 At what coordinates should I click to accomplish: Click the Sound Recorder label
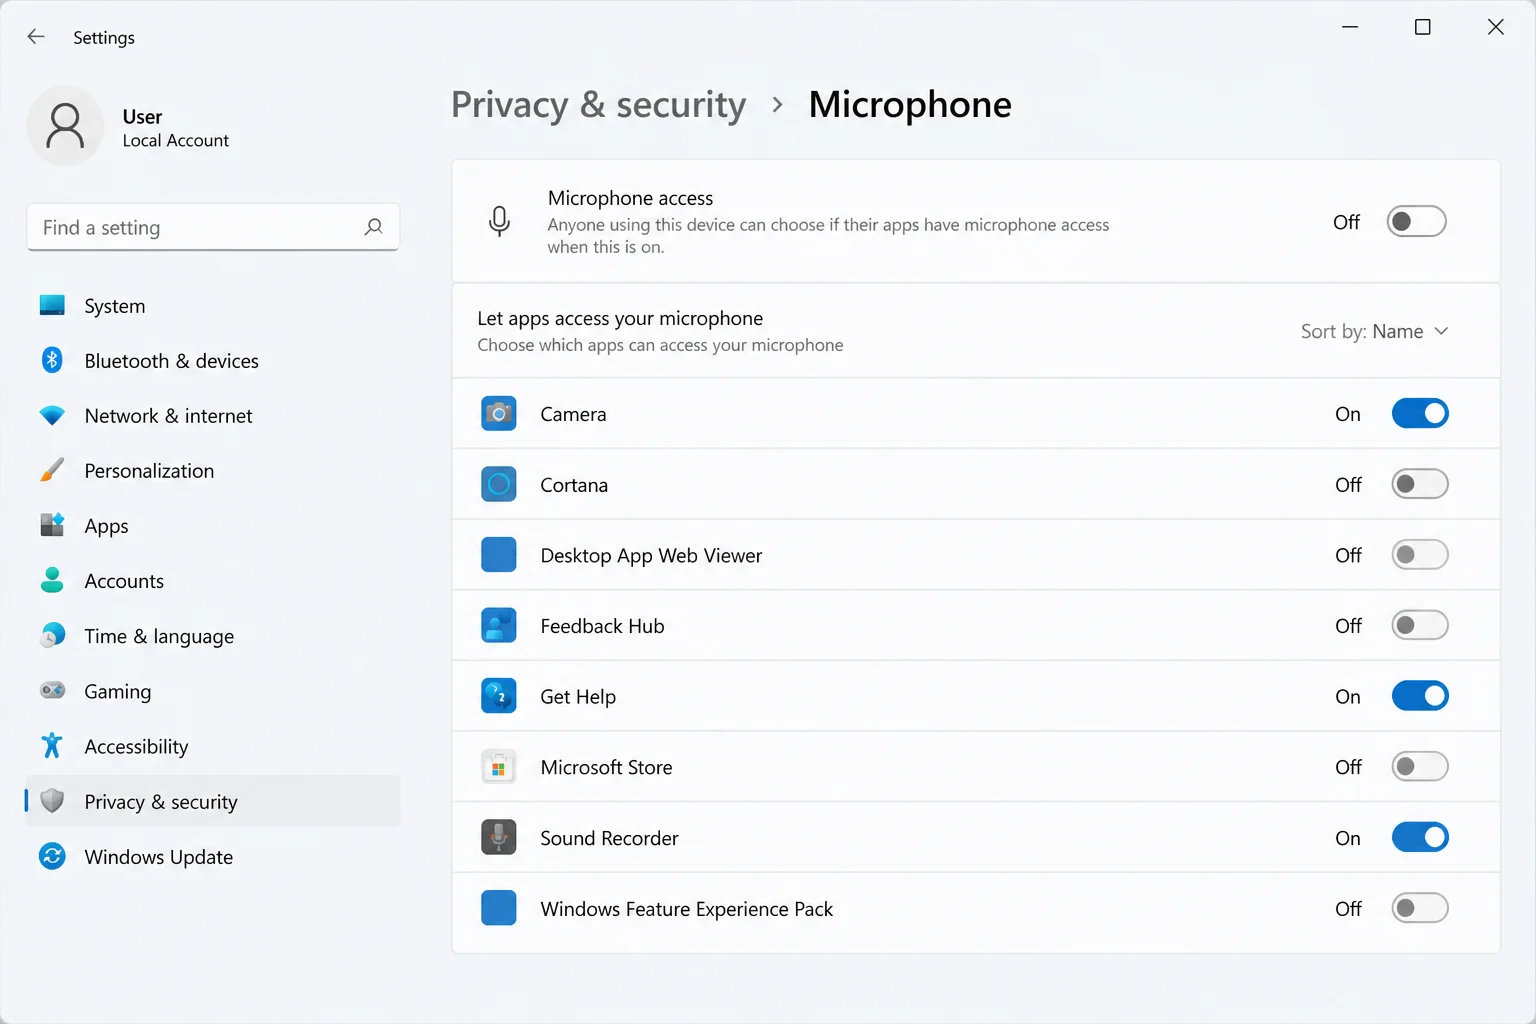[609, 838]
